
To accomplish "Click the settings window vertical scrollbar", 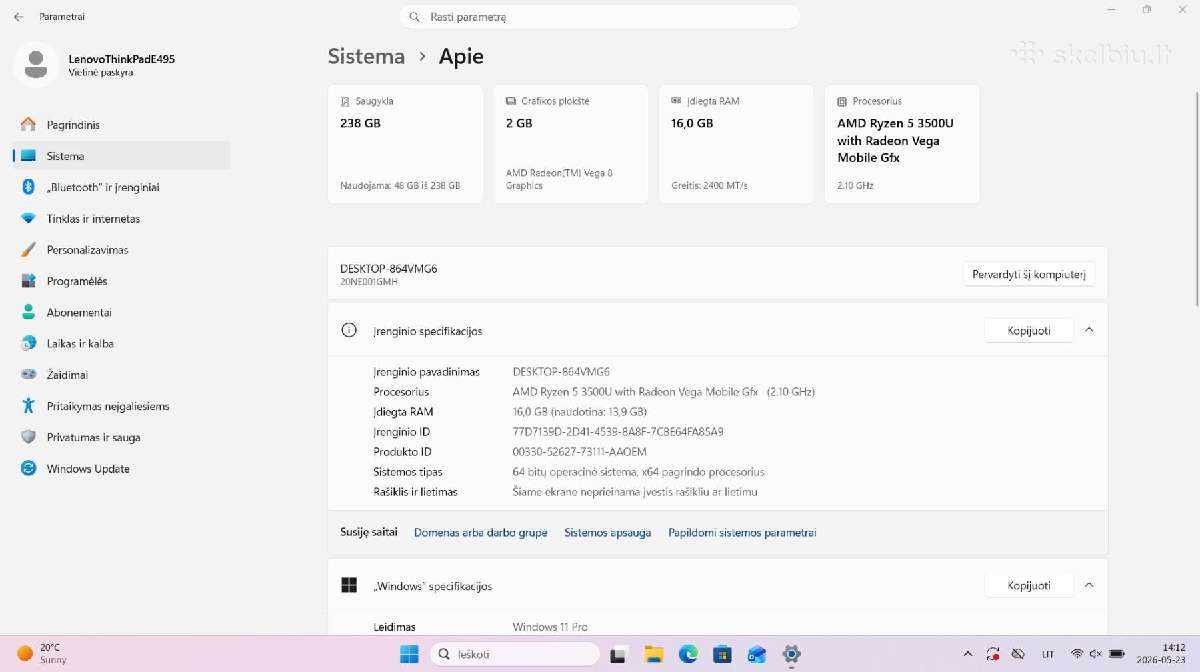I will [1196, 197].
